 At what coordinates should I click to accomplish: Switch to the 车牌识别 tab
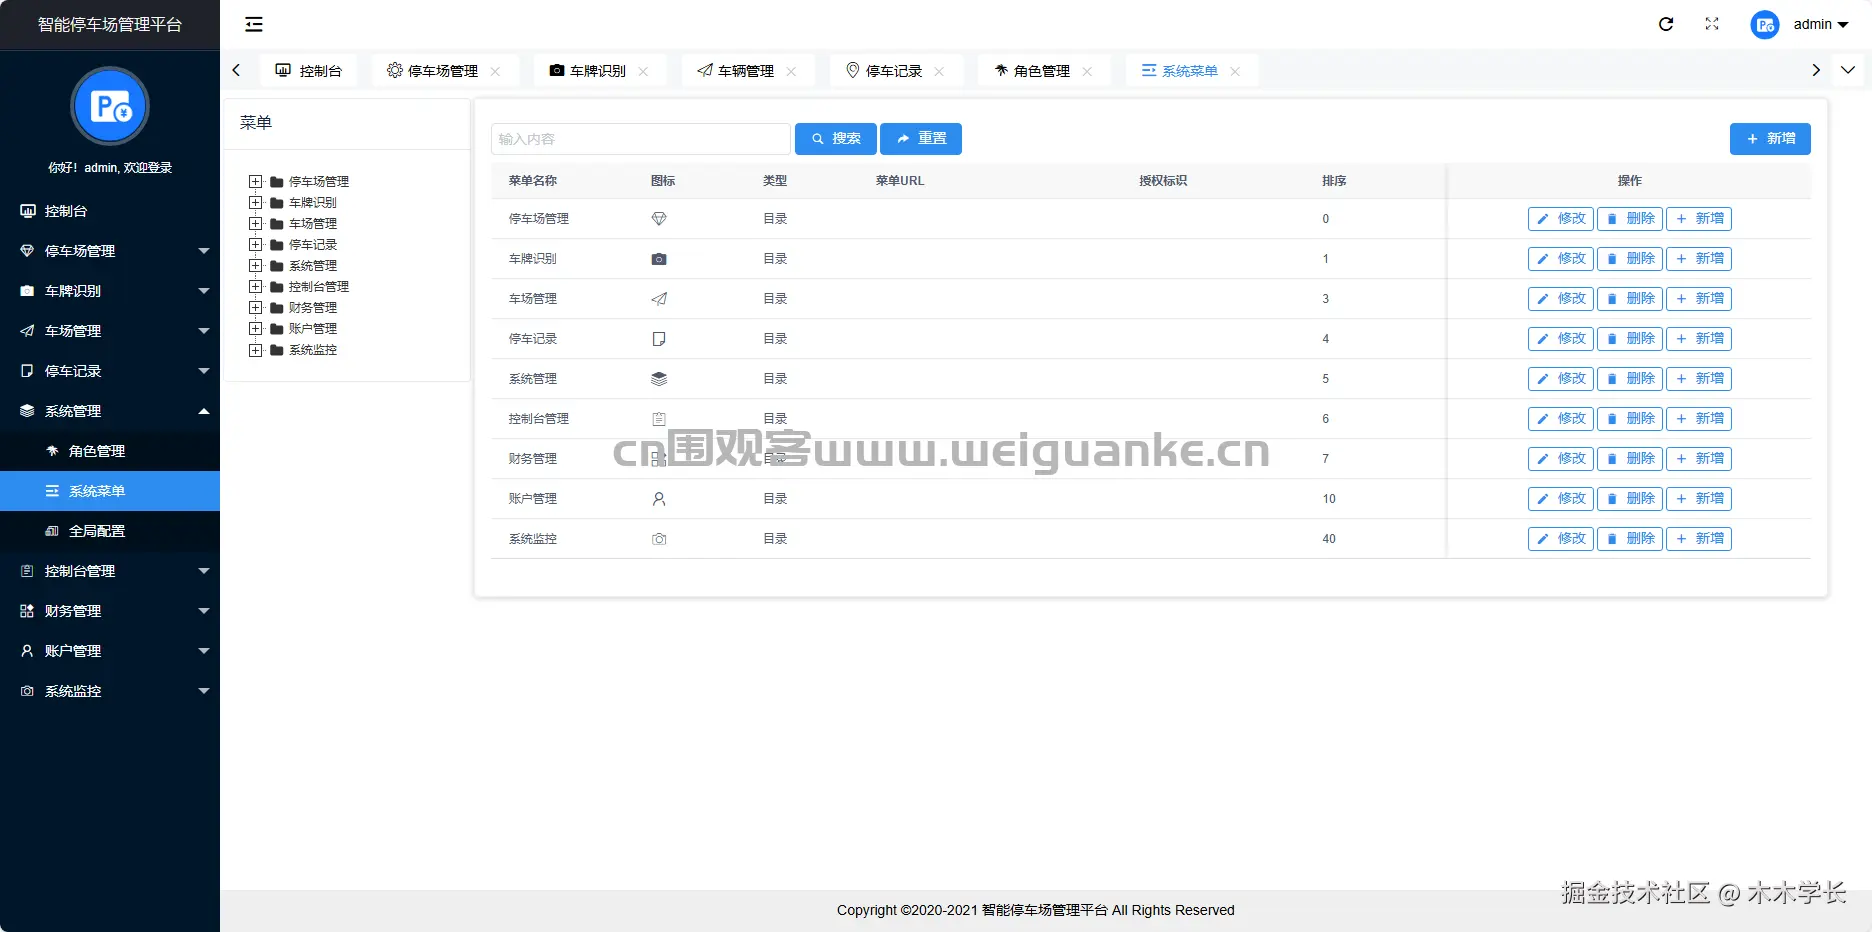point(598,70)
